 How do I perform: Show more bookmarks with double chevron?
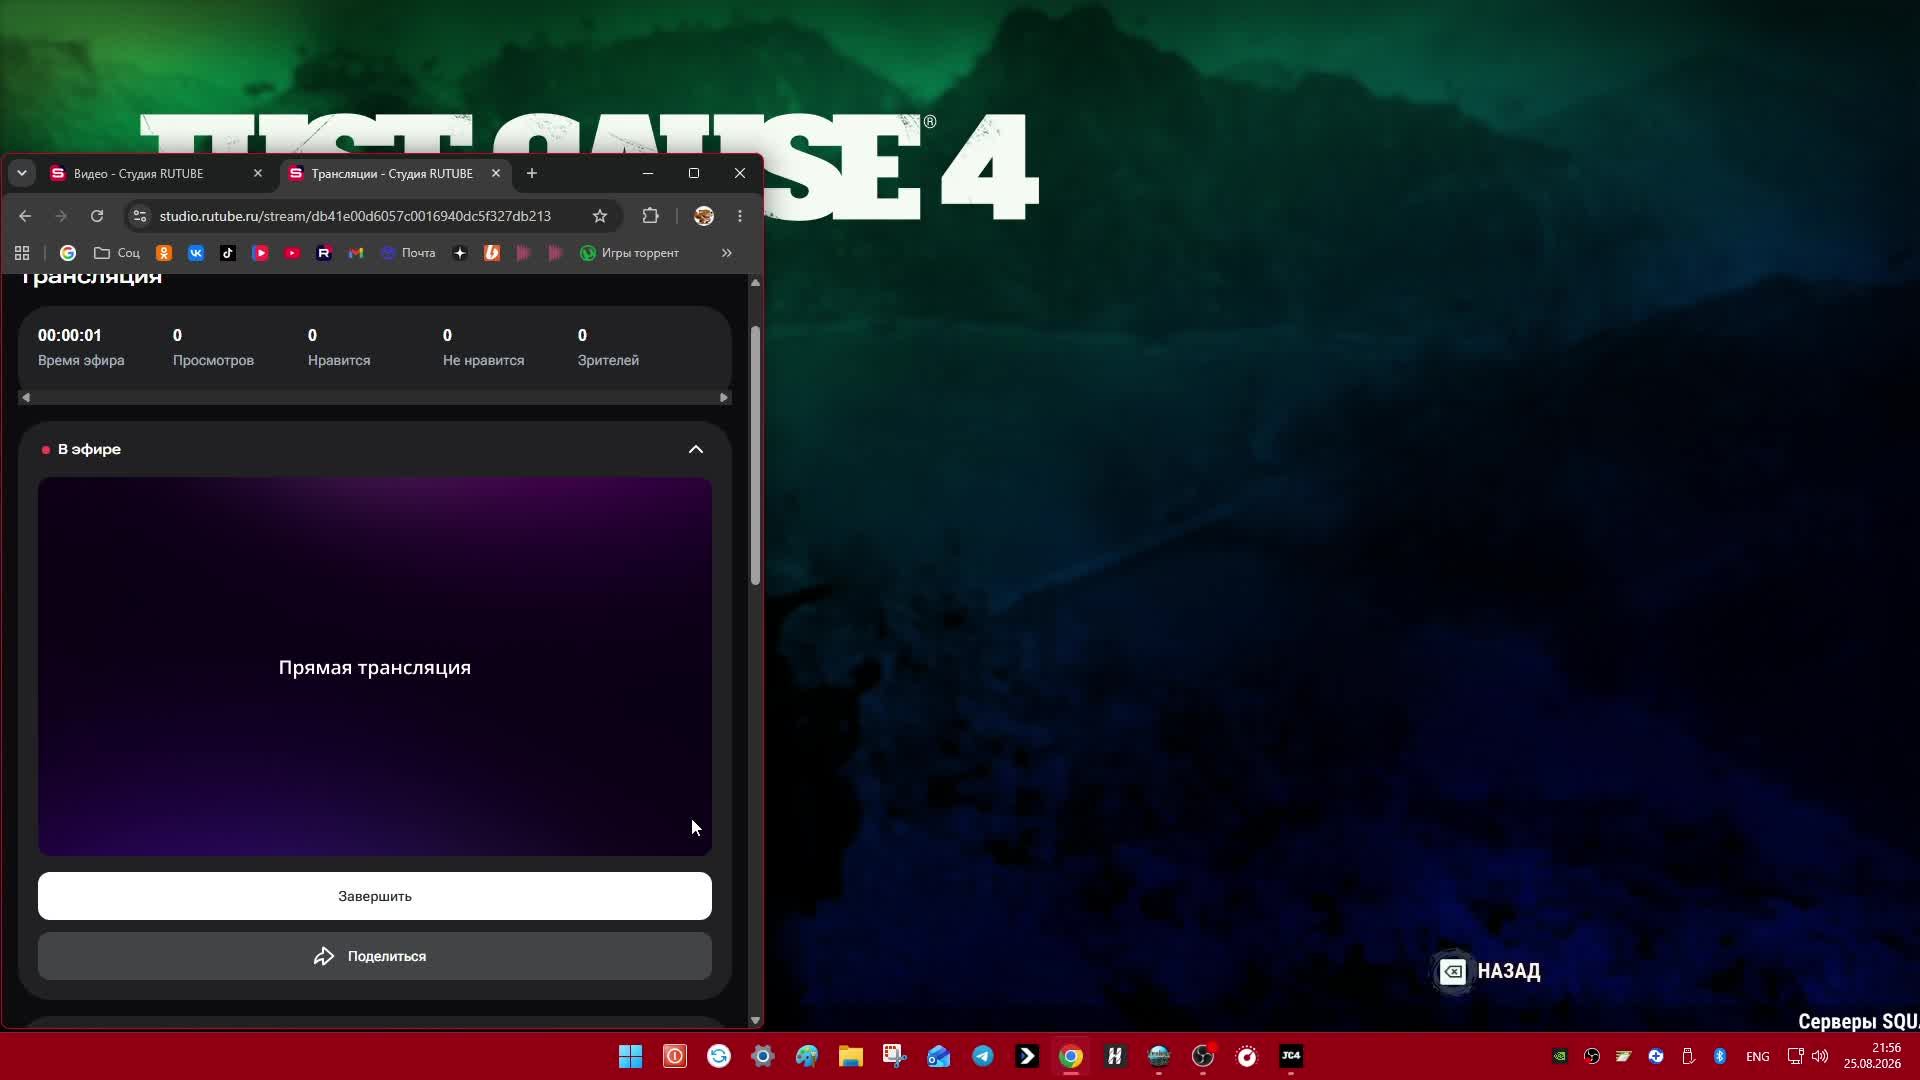pyautogui.click(x=727, y=253)
